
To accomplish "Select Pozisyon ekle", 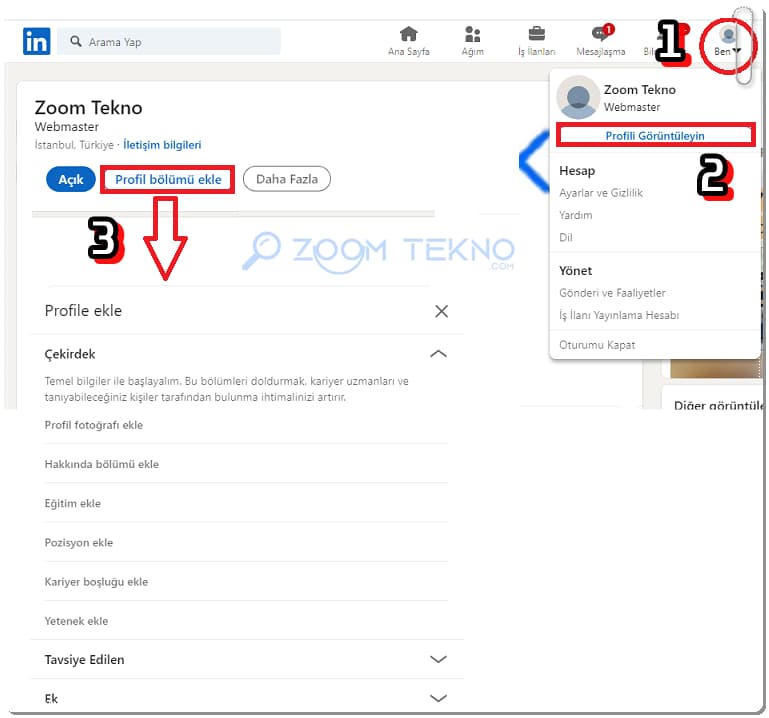I will point(78,542).
